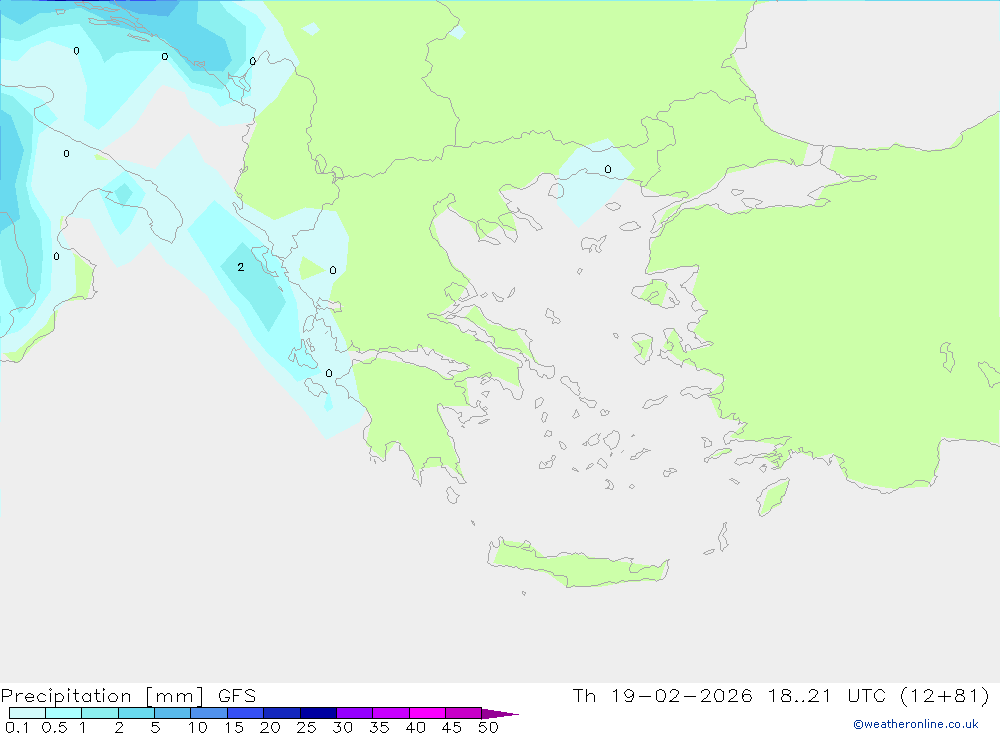The width and height of the screenshot is (1000, 733).
Task: Click the weatheronline.co.uk copyright link
Action: [x=916, y=724]
